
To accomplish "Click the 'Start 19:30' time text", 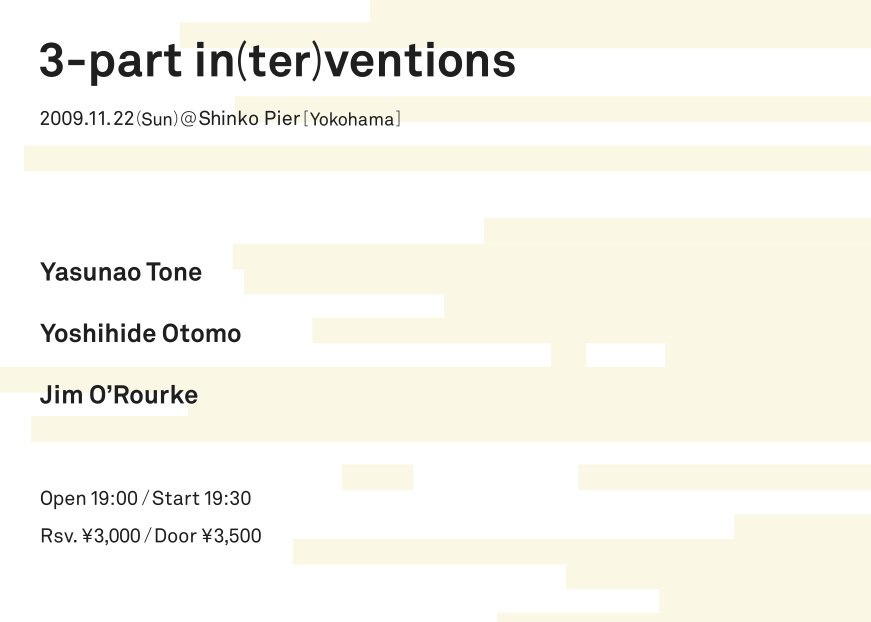I will [x=202, y=498].
